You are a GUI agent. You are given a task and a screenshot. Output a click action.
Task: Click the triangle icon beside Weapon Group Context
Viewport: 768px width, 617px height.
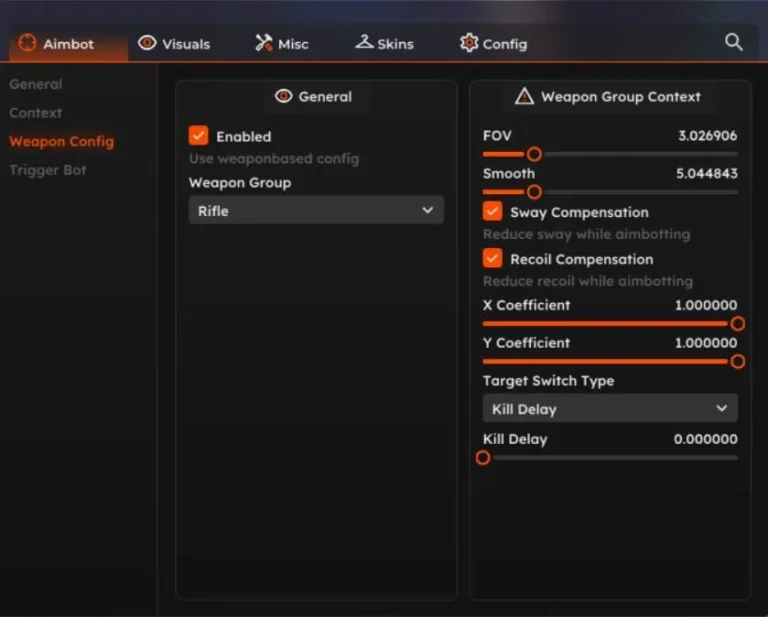point(524,97)
